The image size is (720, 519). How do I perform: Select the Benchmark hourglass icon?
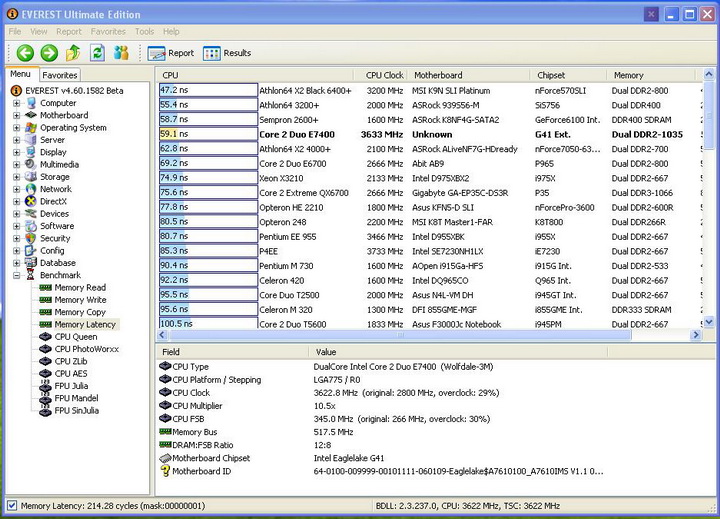[31, 275]
